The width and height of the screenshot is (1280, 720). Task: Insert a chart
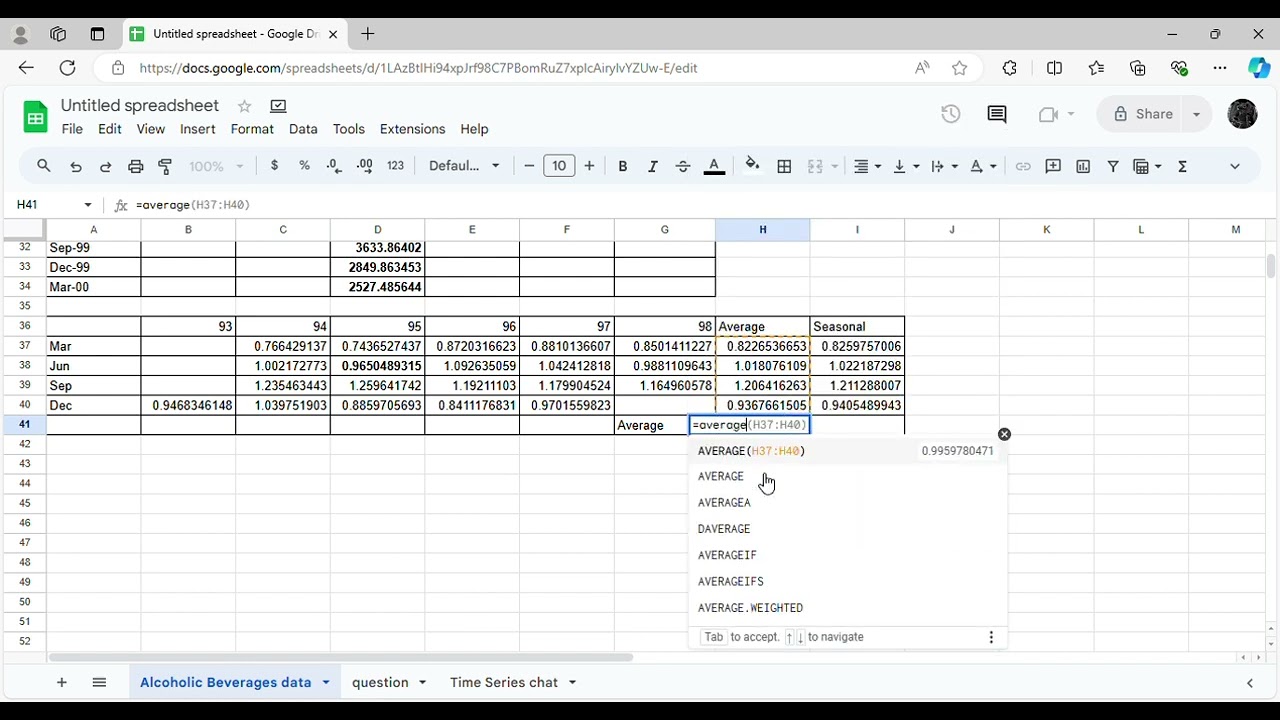tap(1083, 166)
